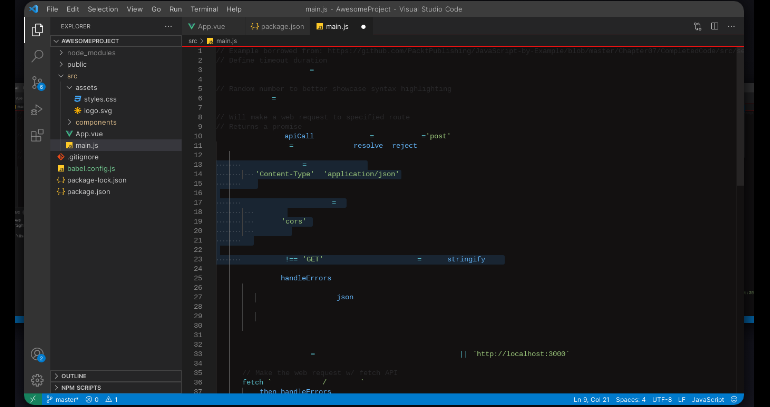Click the editor vertical scrollbar
This screenshot has height=407, width=770.
(x=740, y=116)
